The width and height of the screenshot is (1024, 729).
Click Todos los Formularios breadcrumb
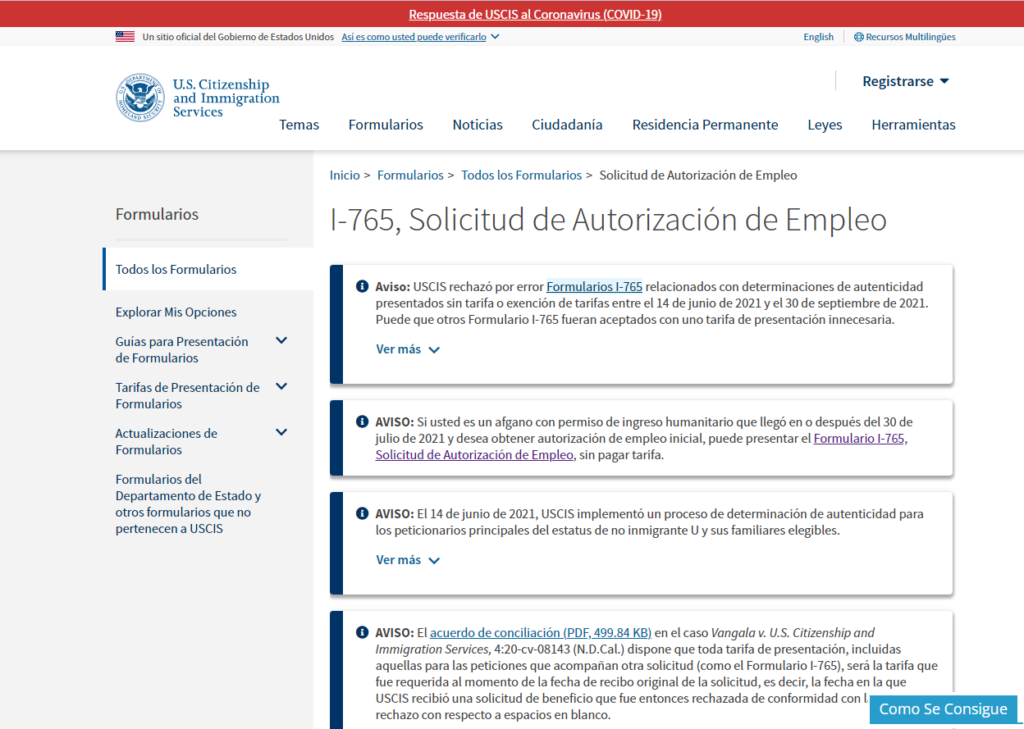tap(521, 175)
